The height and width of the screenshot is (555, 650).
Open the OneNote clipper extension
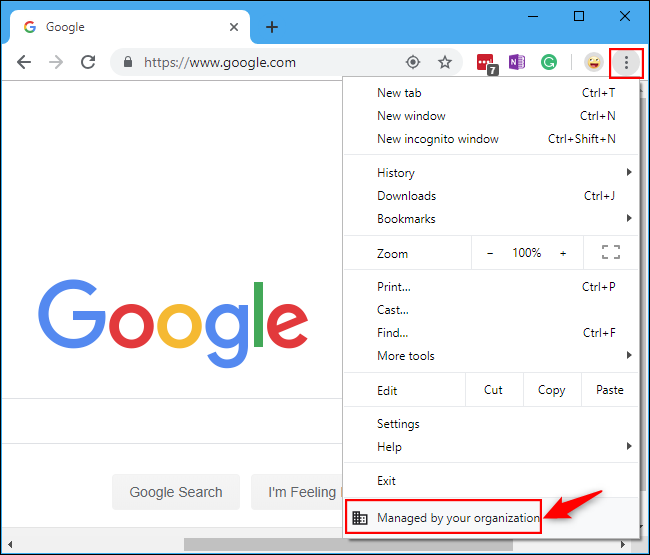click(517, 62)
